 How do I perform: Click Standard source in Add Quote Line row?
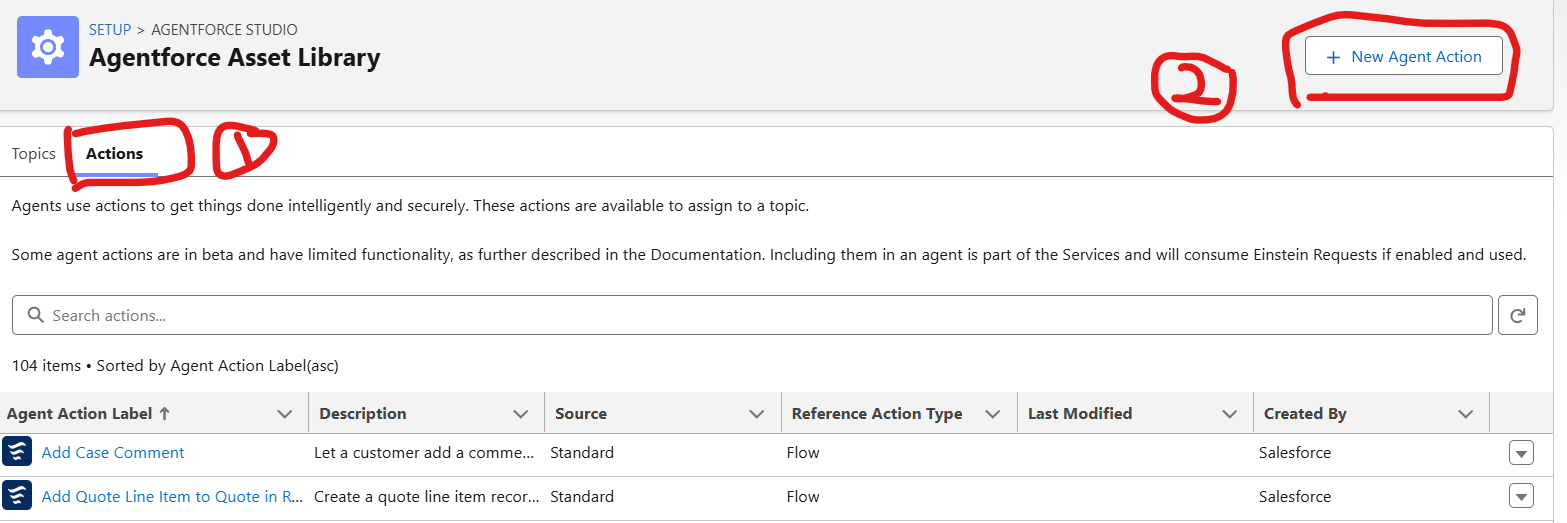click(582, 496)
